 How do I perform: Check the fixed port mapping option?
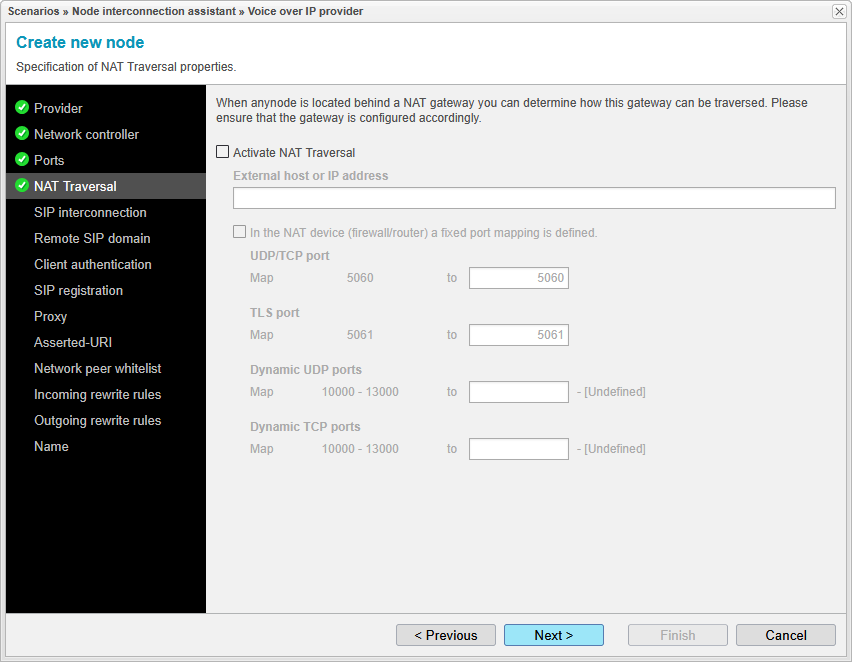[238, 231]
